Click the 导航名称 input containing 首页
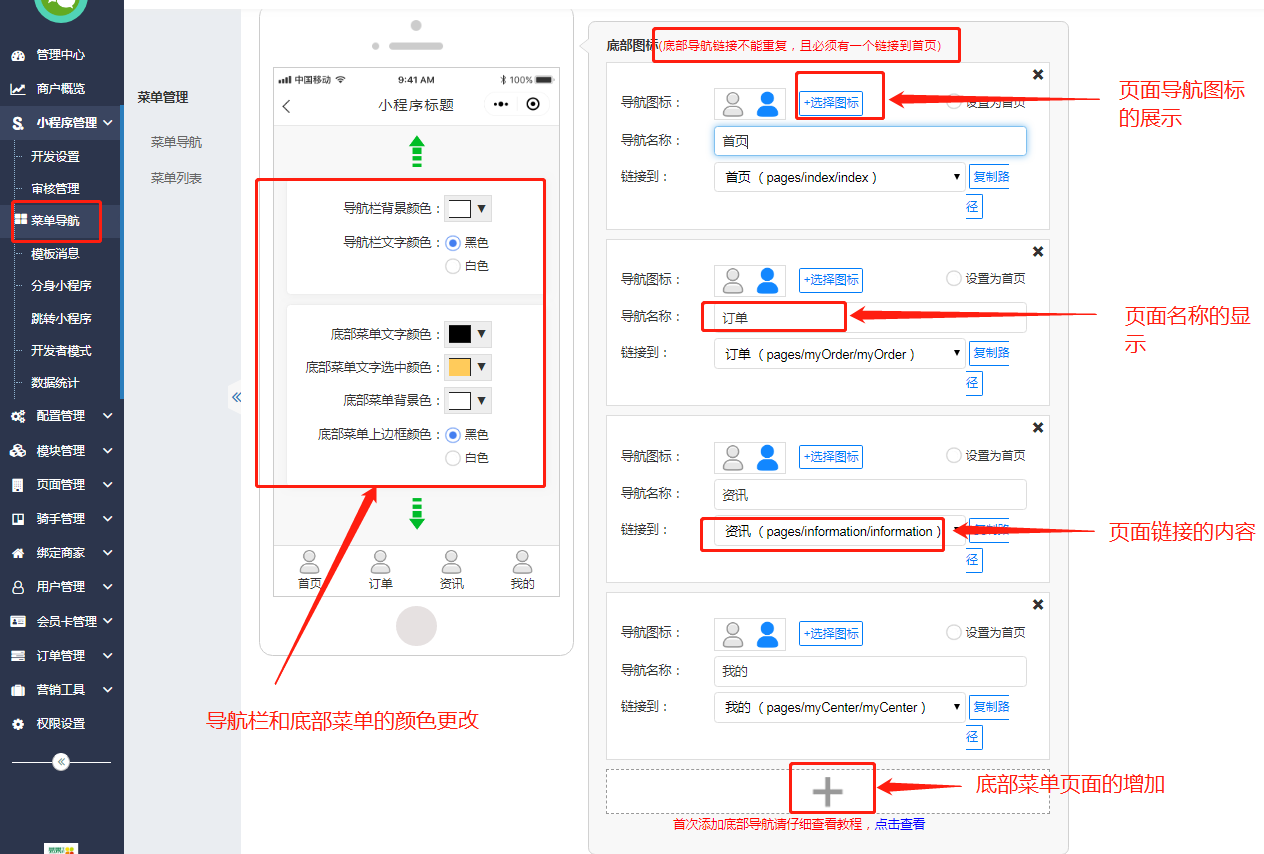This screenshot has width=1264, height=854. click(869, 140)
